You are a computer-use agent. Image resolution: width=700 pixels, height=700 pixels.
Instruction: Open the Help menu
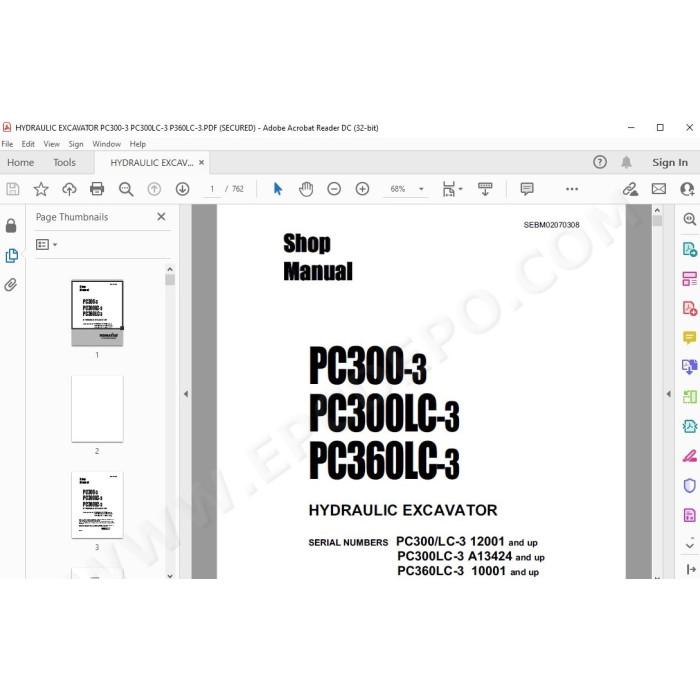138,144
